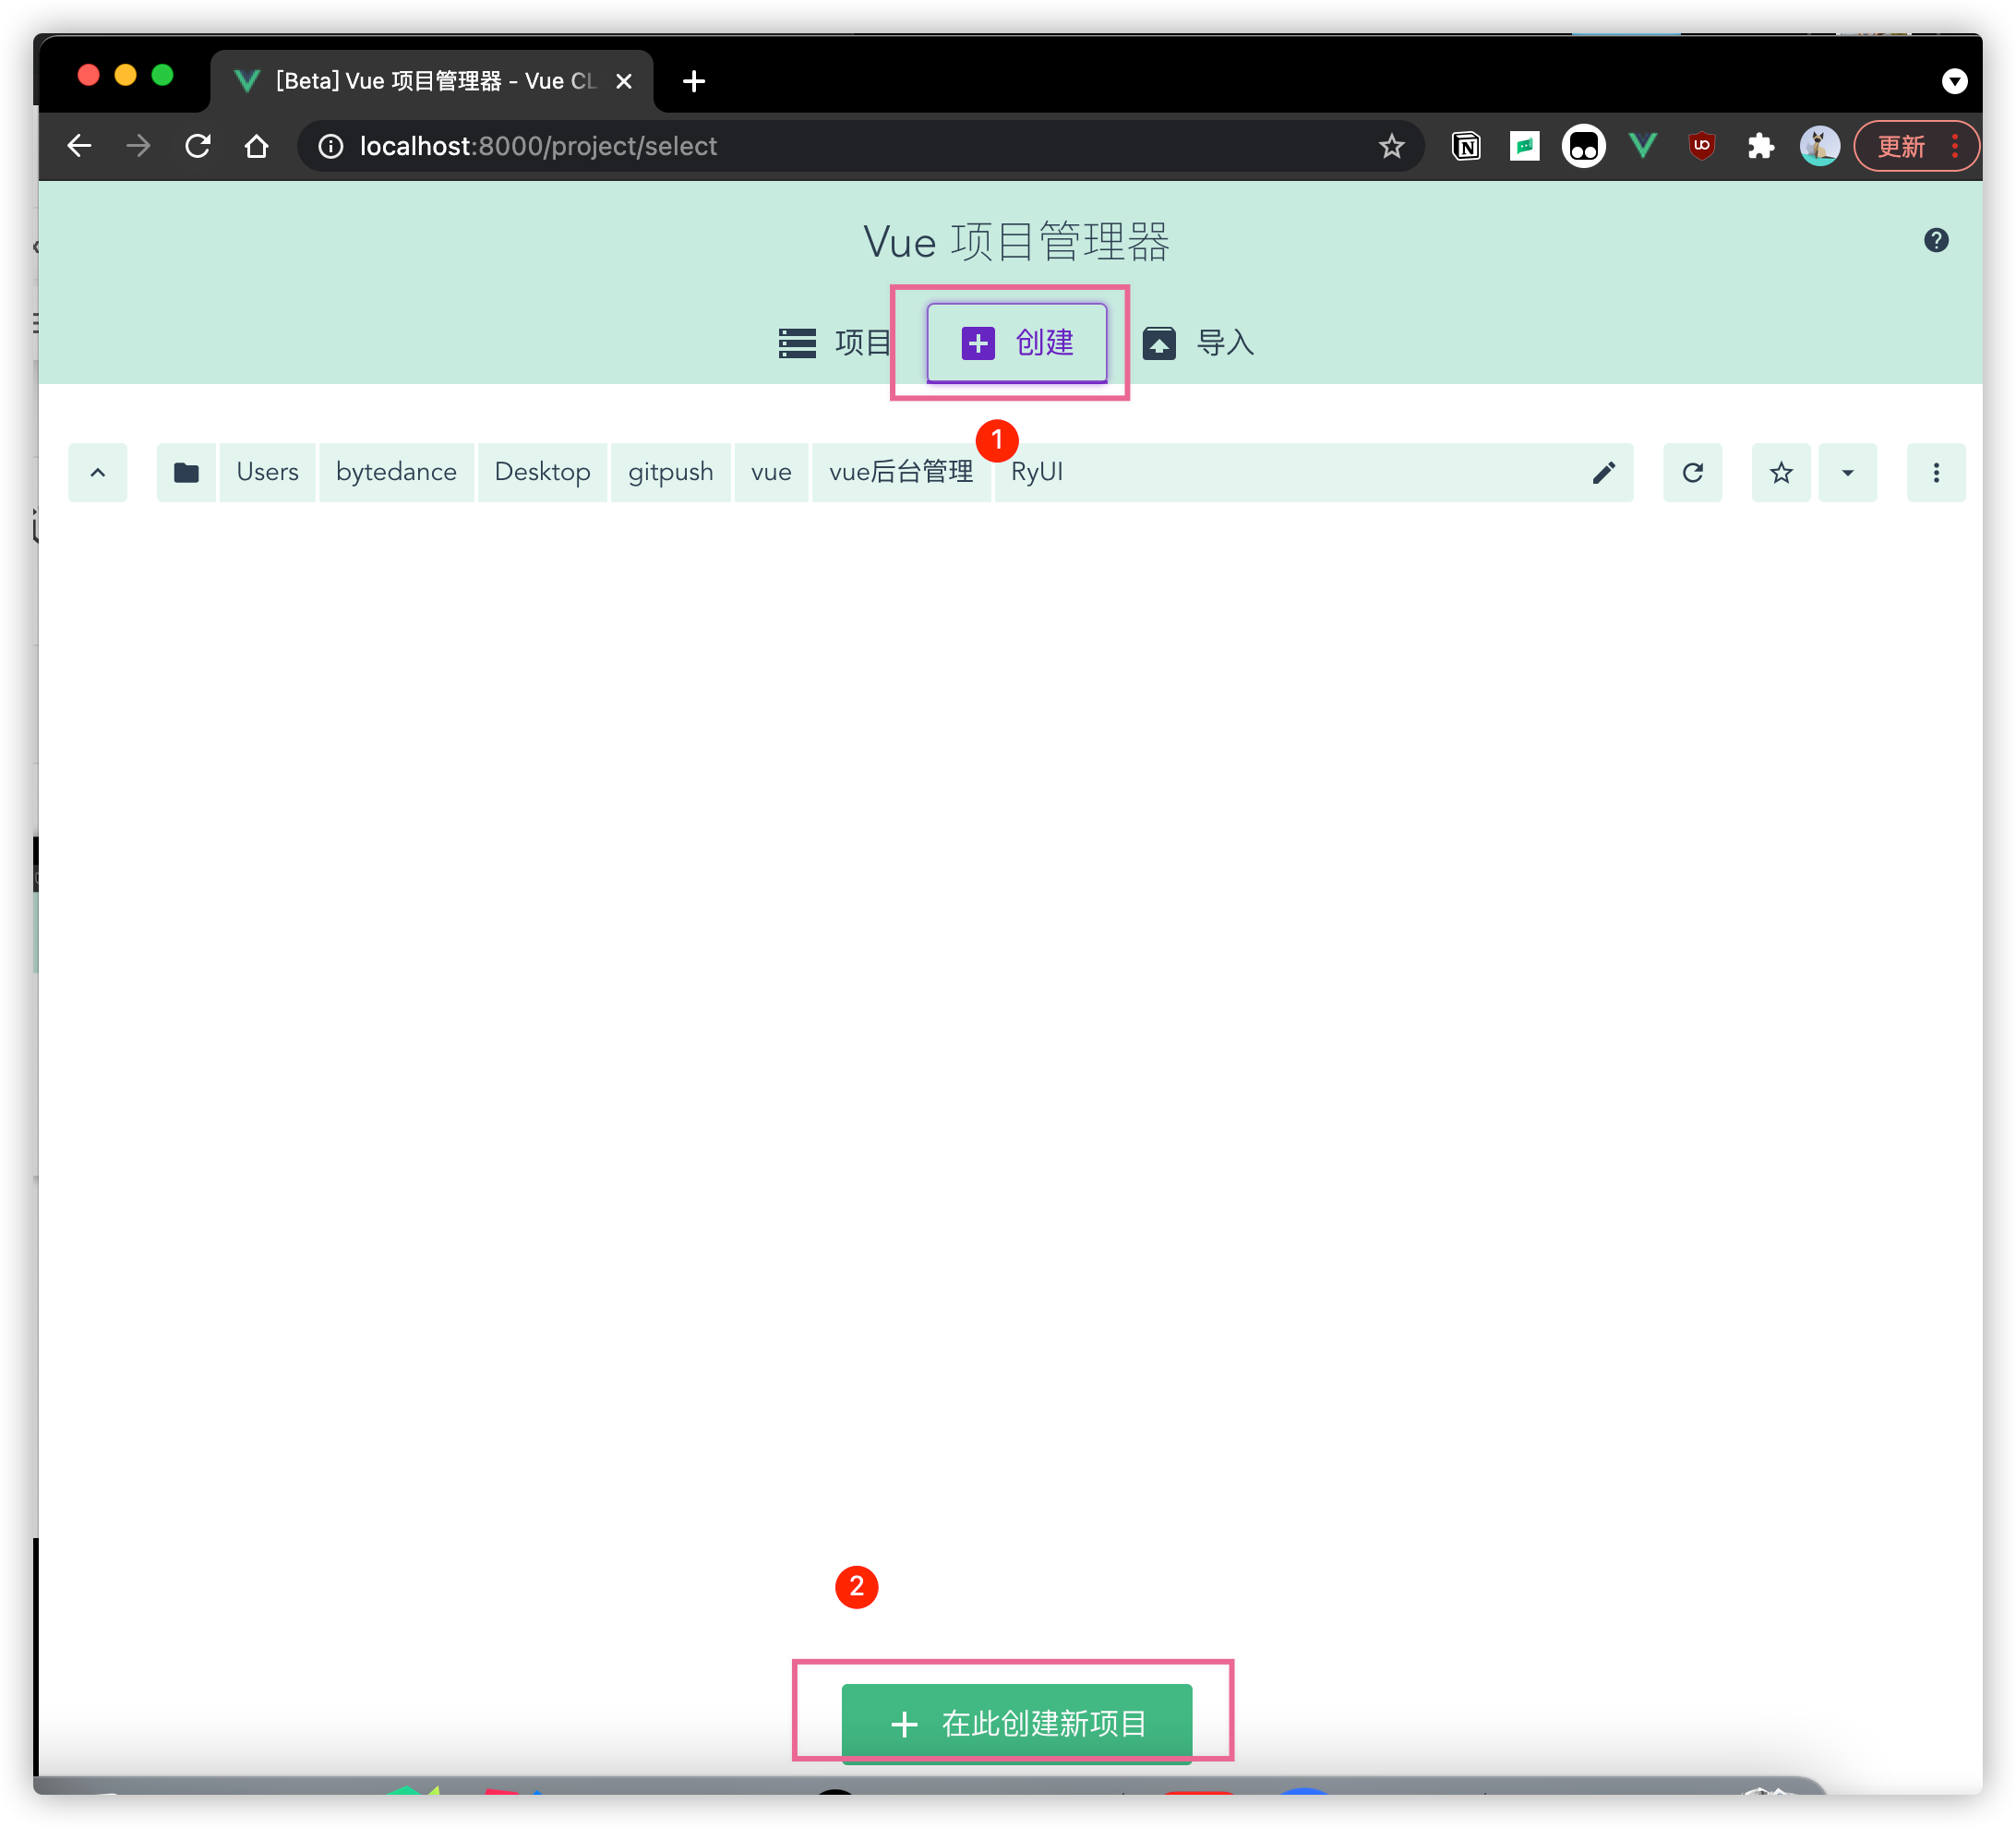Viewport: 2016px width, 1828px height.
Task: Open the extensions puzzle menu
Action: pos(1760,146)
